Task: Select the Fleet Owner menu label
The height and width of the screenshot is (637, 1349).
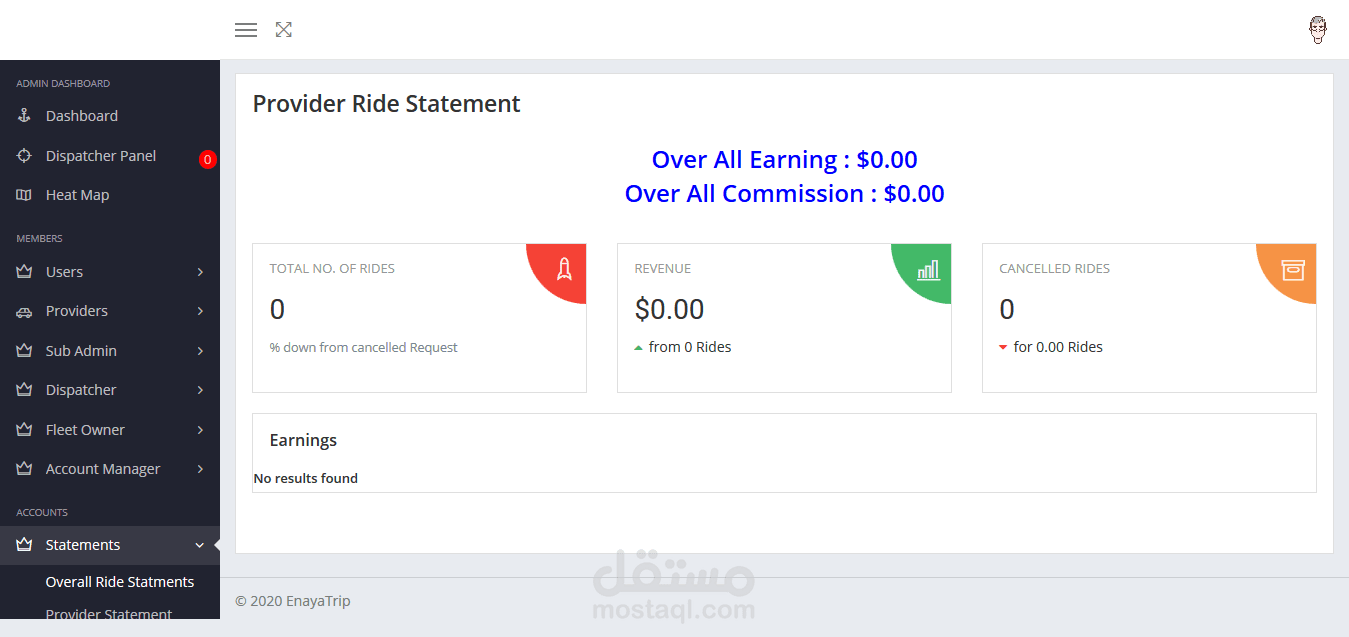Action: tap(85, 430)
